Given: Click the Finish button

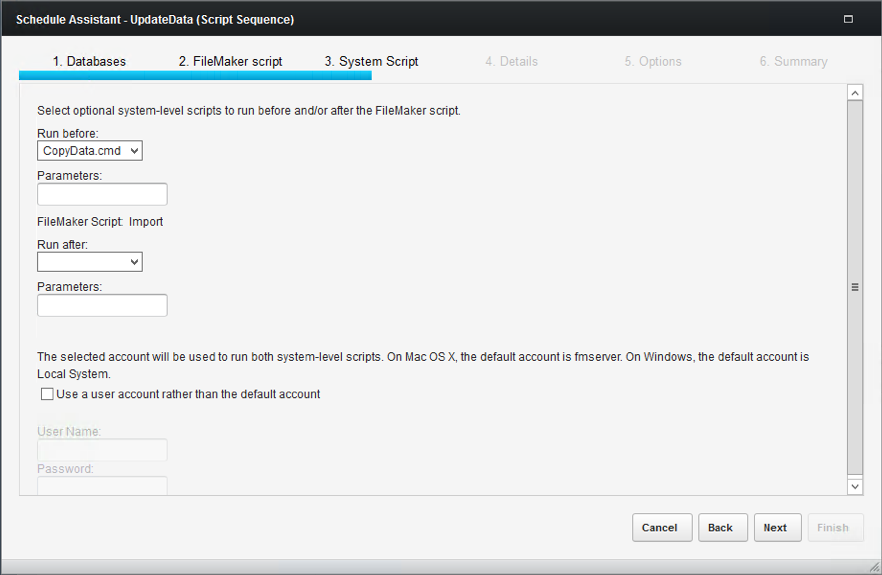Looking at the screenshot, I should [x=835, y=528].
